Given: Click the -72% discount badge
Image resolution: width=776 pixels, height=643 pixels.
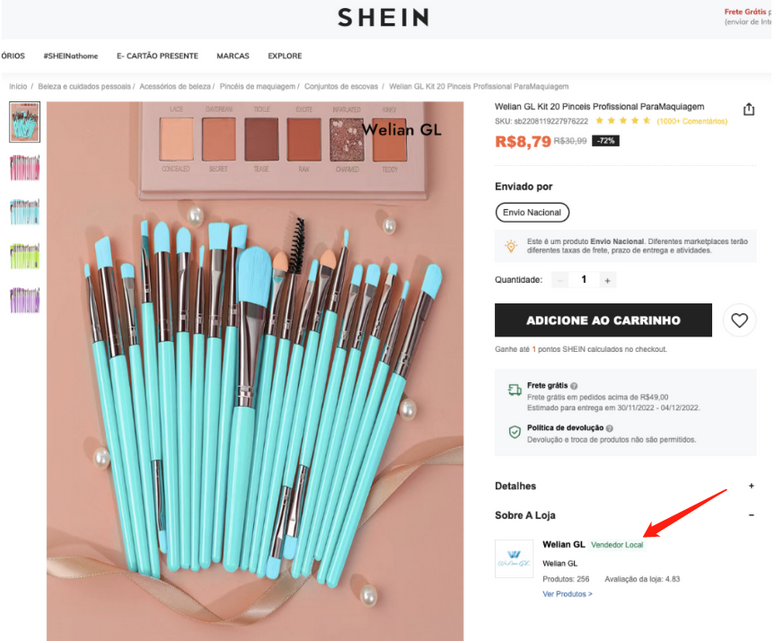Looking at the screenshot, I should pos(605,141).
